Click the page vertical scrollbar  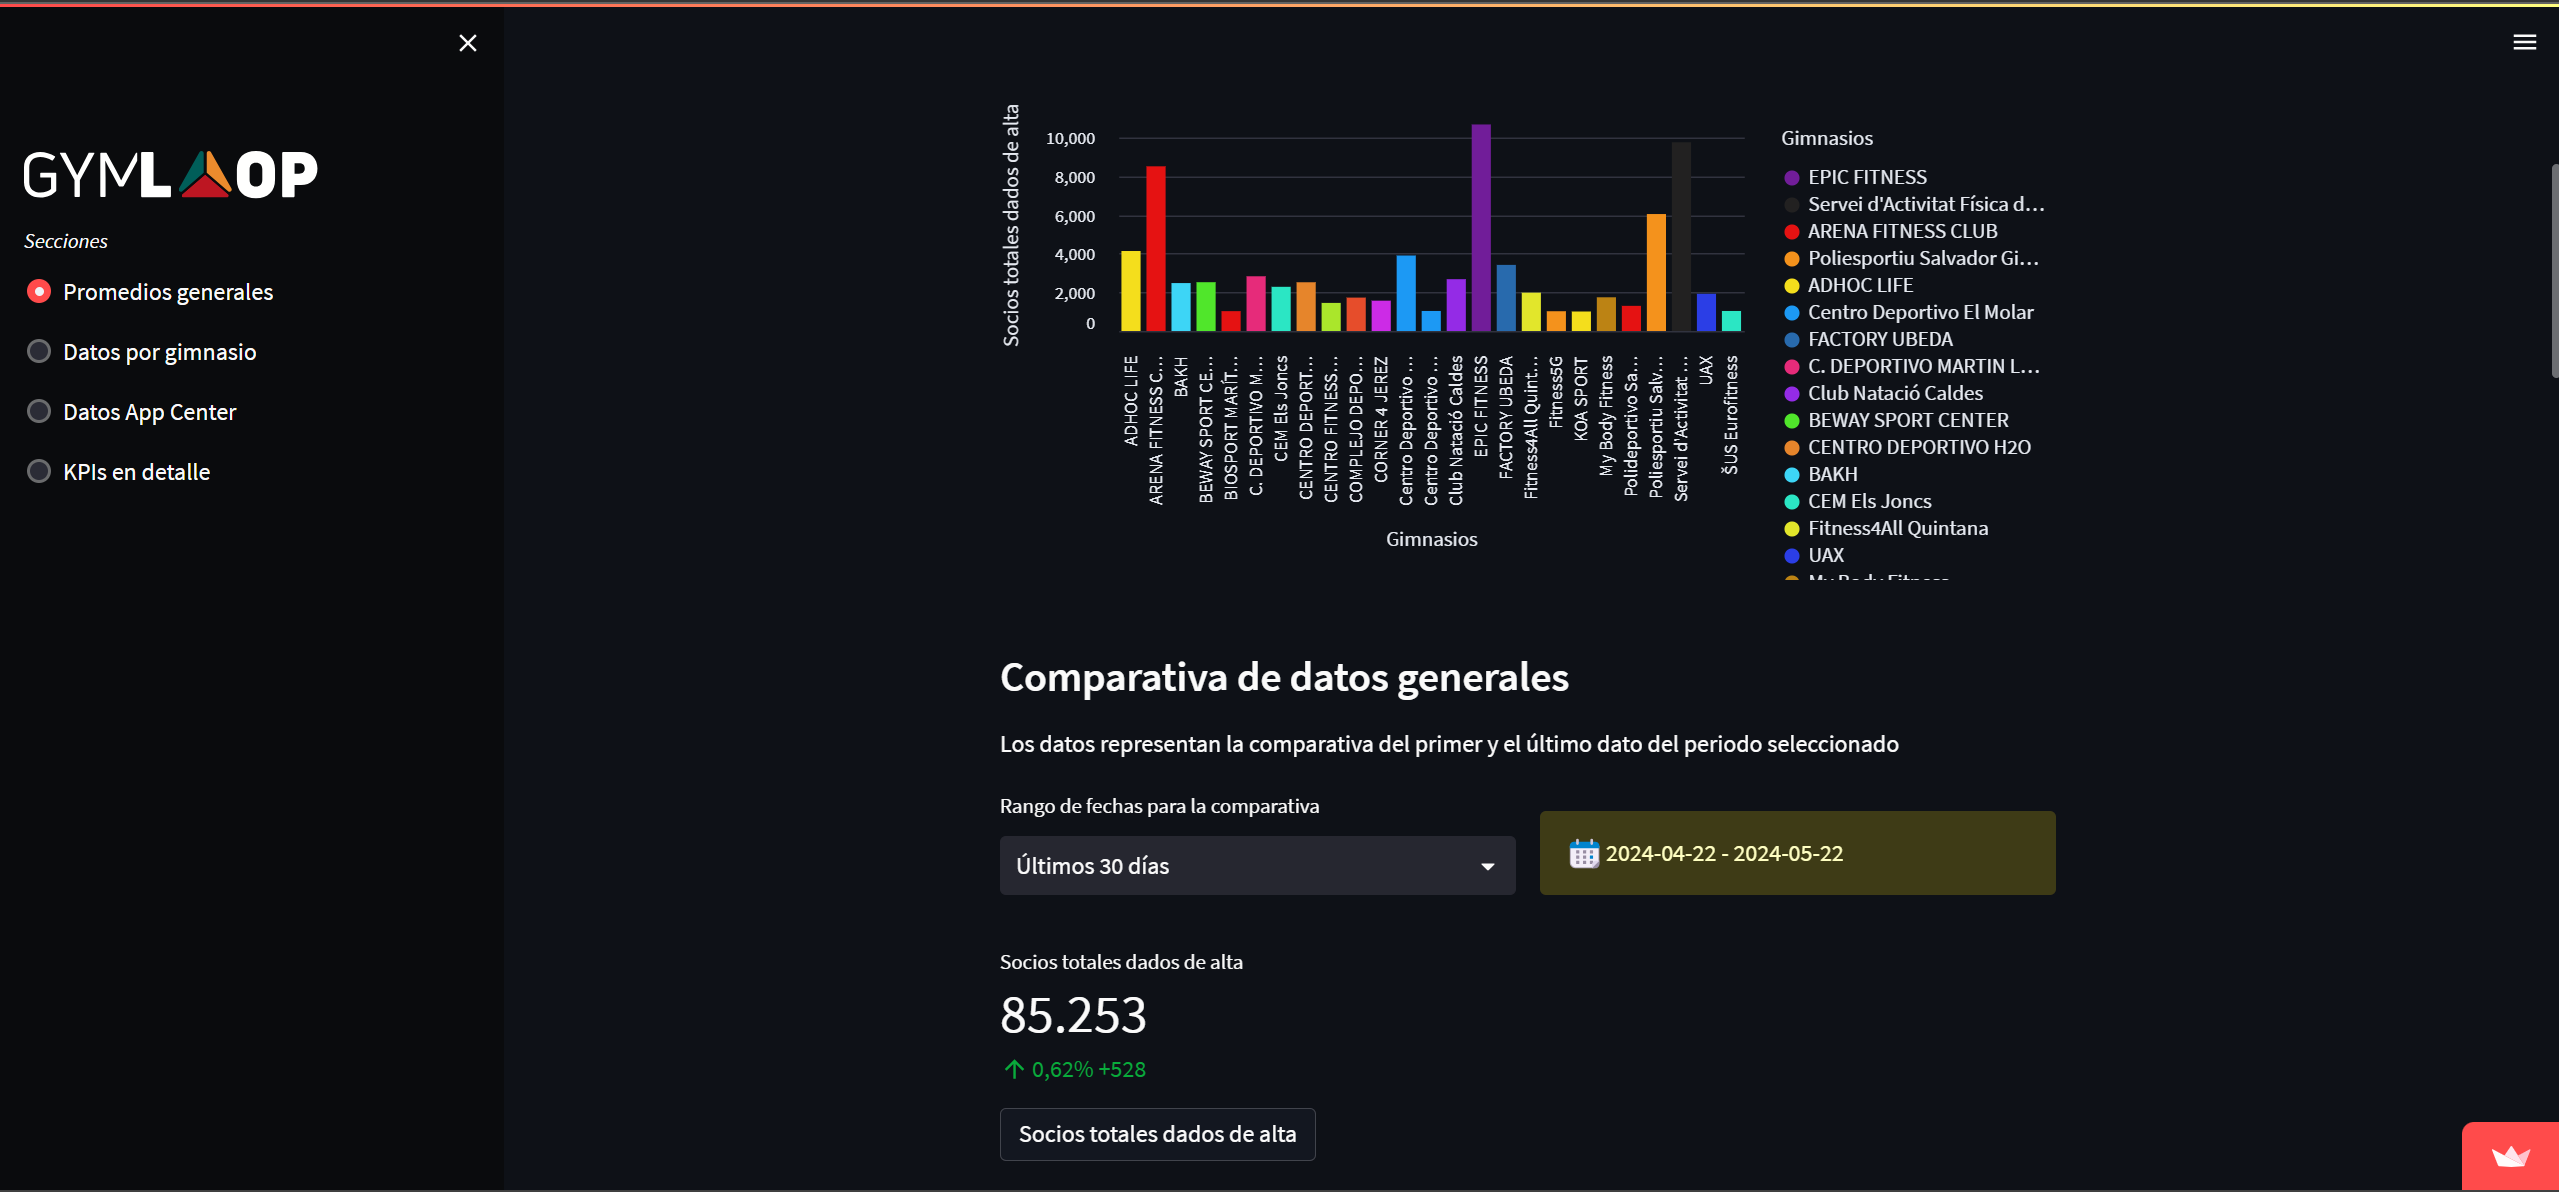coord(2554,270)
